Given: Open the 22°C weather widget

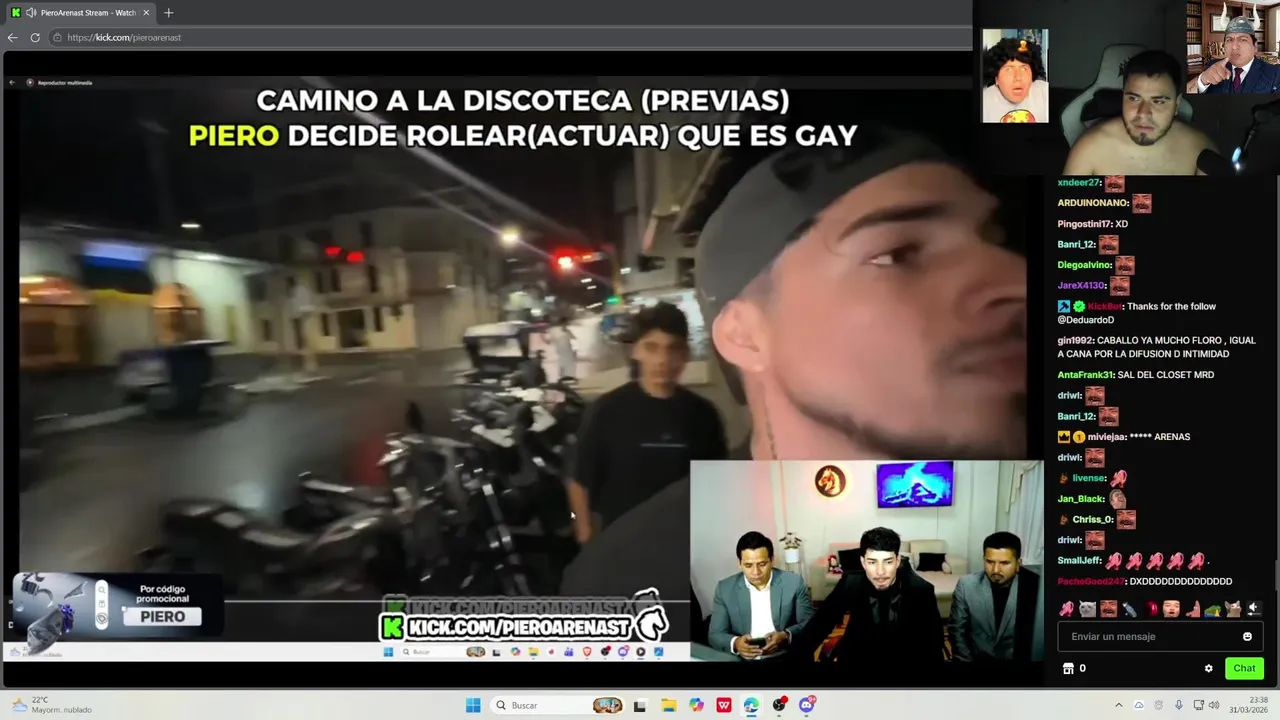Looking at the screenshot, I should pos(52,705).
